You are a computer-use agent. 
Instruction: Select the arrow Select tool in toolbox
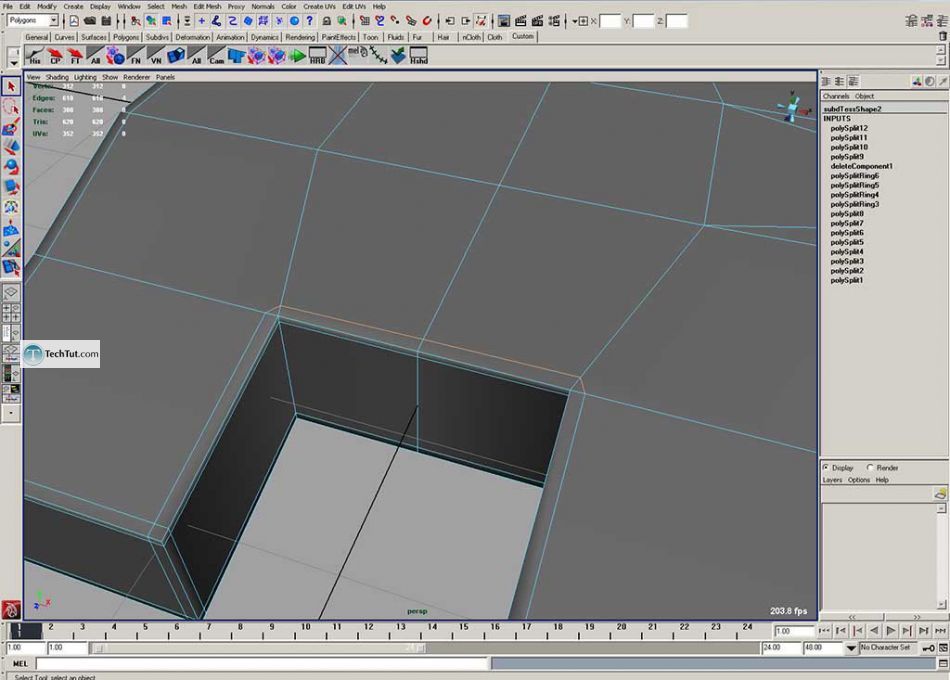point(11,87)
